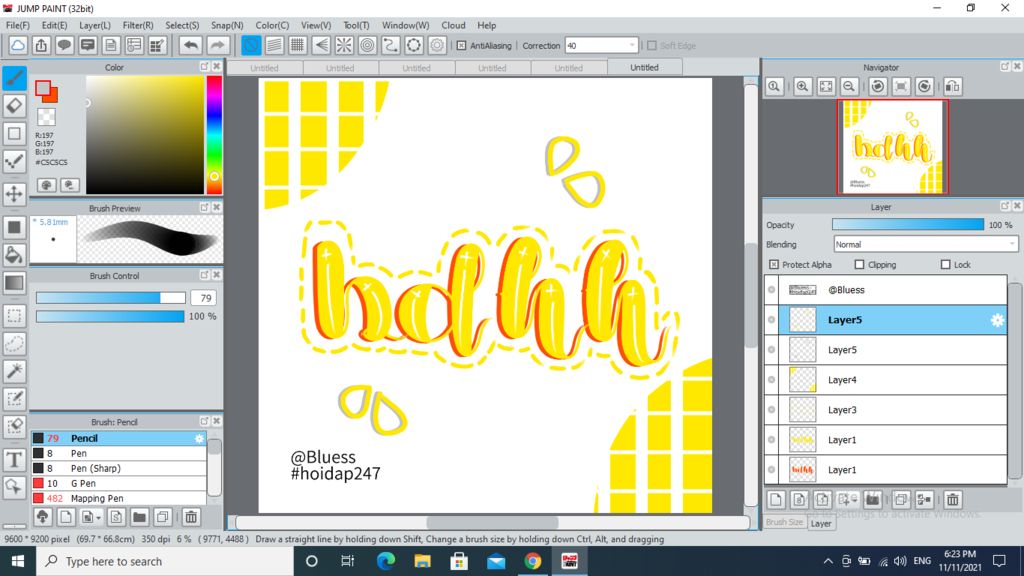Fit canvas to window in Navigator
This screenshot has height=576, width=1024.
tap(826, 86)
